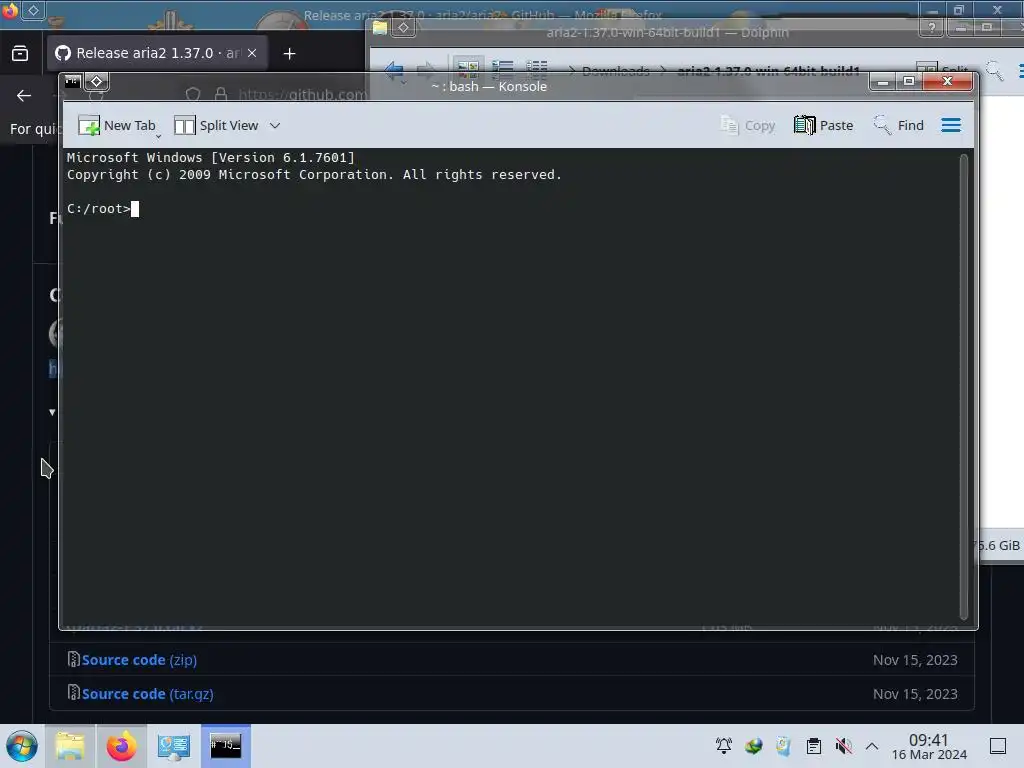
Task: Click the Konsole vertical scrollbar
Action: [x=964, y=387]
